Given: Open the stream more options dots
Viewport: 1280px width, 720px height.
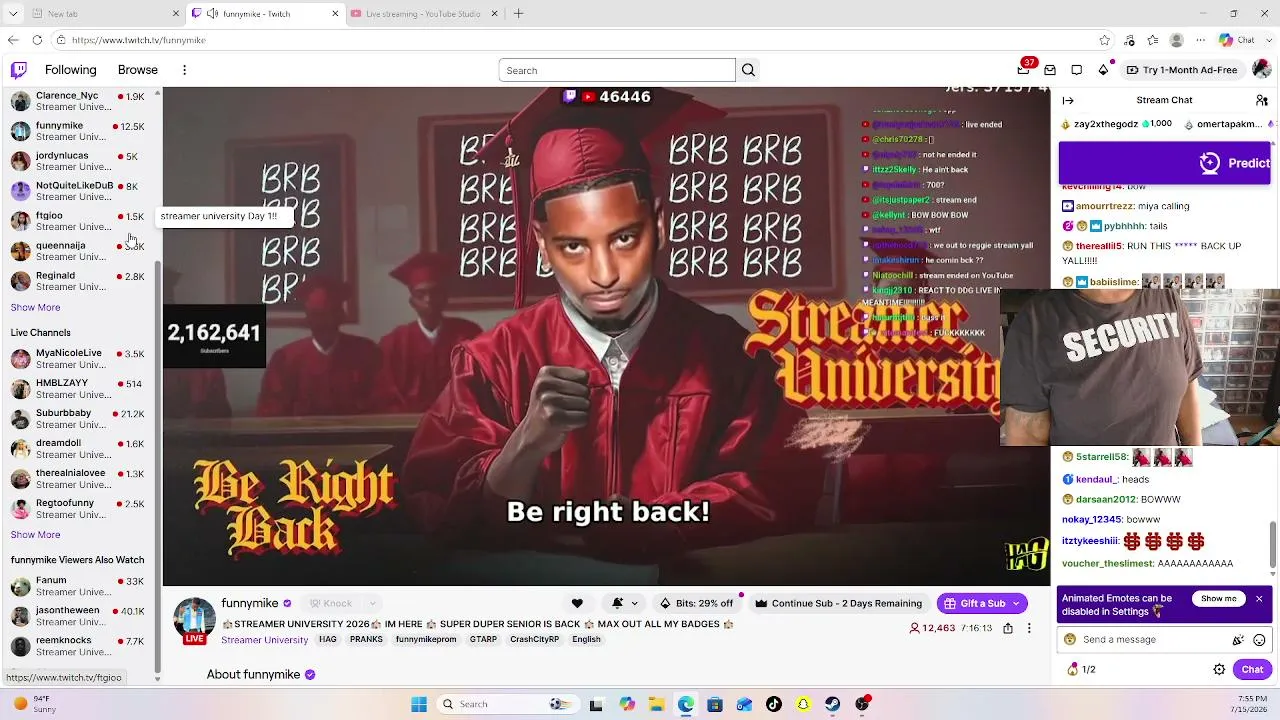Looking at the screenshot, I should tap(1029, 628).
